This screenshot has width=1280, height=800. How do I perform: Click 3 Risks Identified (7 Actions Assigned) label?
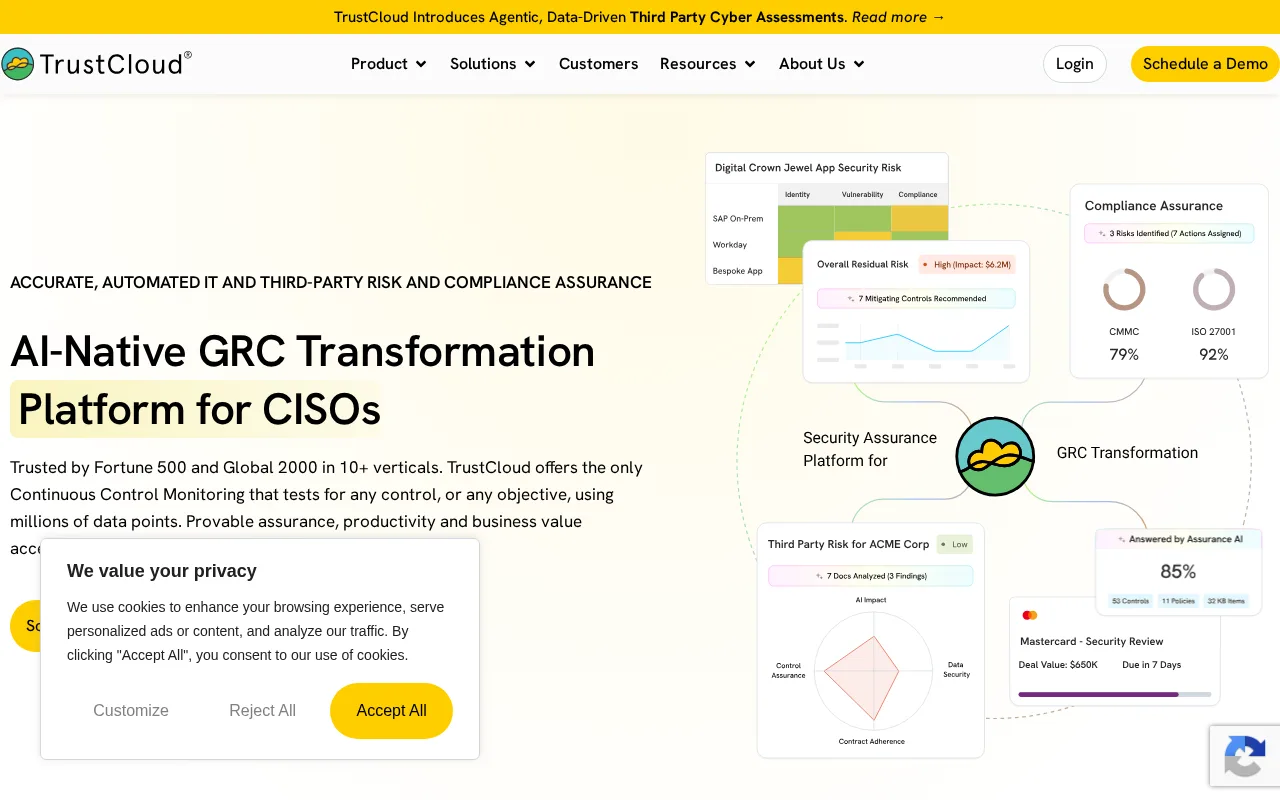click(x=1169, y=233)
